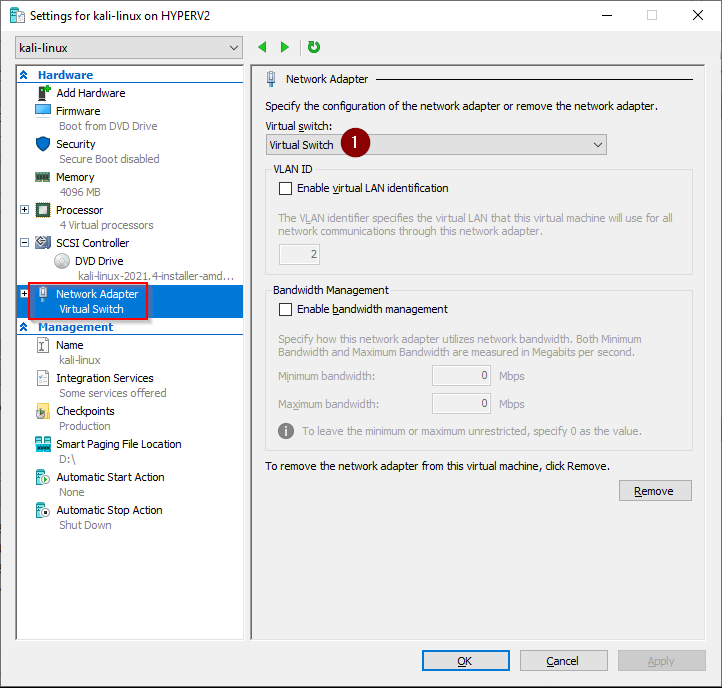Enable virtual LAN identification checkbox
The image size is (722, 688).
(286, 188)
